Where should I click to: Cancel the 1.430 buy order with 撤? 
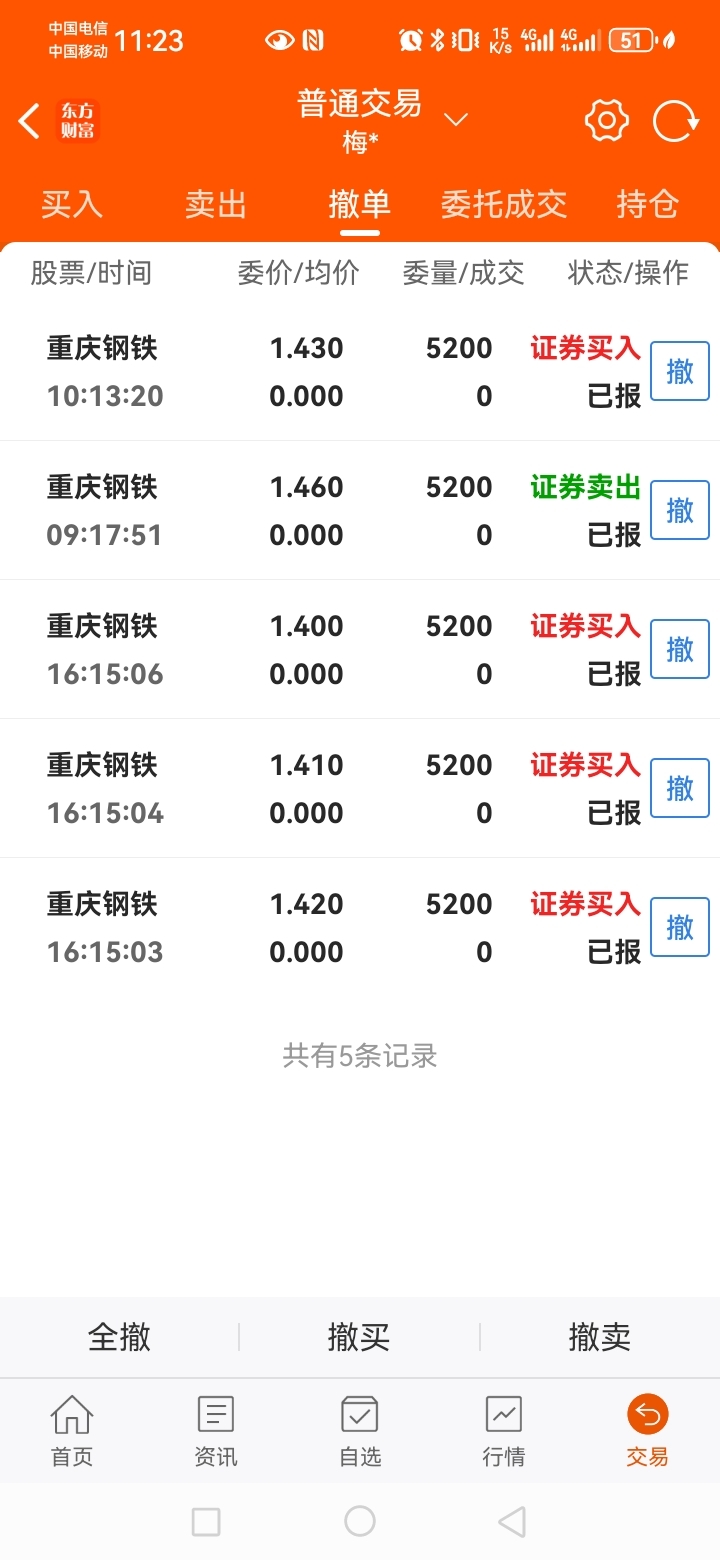tap(680, 371)
